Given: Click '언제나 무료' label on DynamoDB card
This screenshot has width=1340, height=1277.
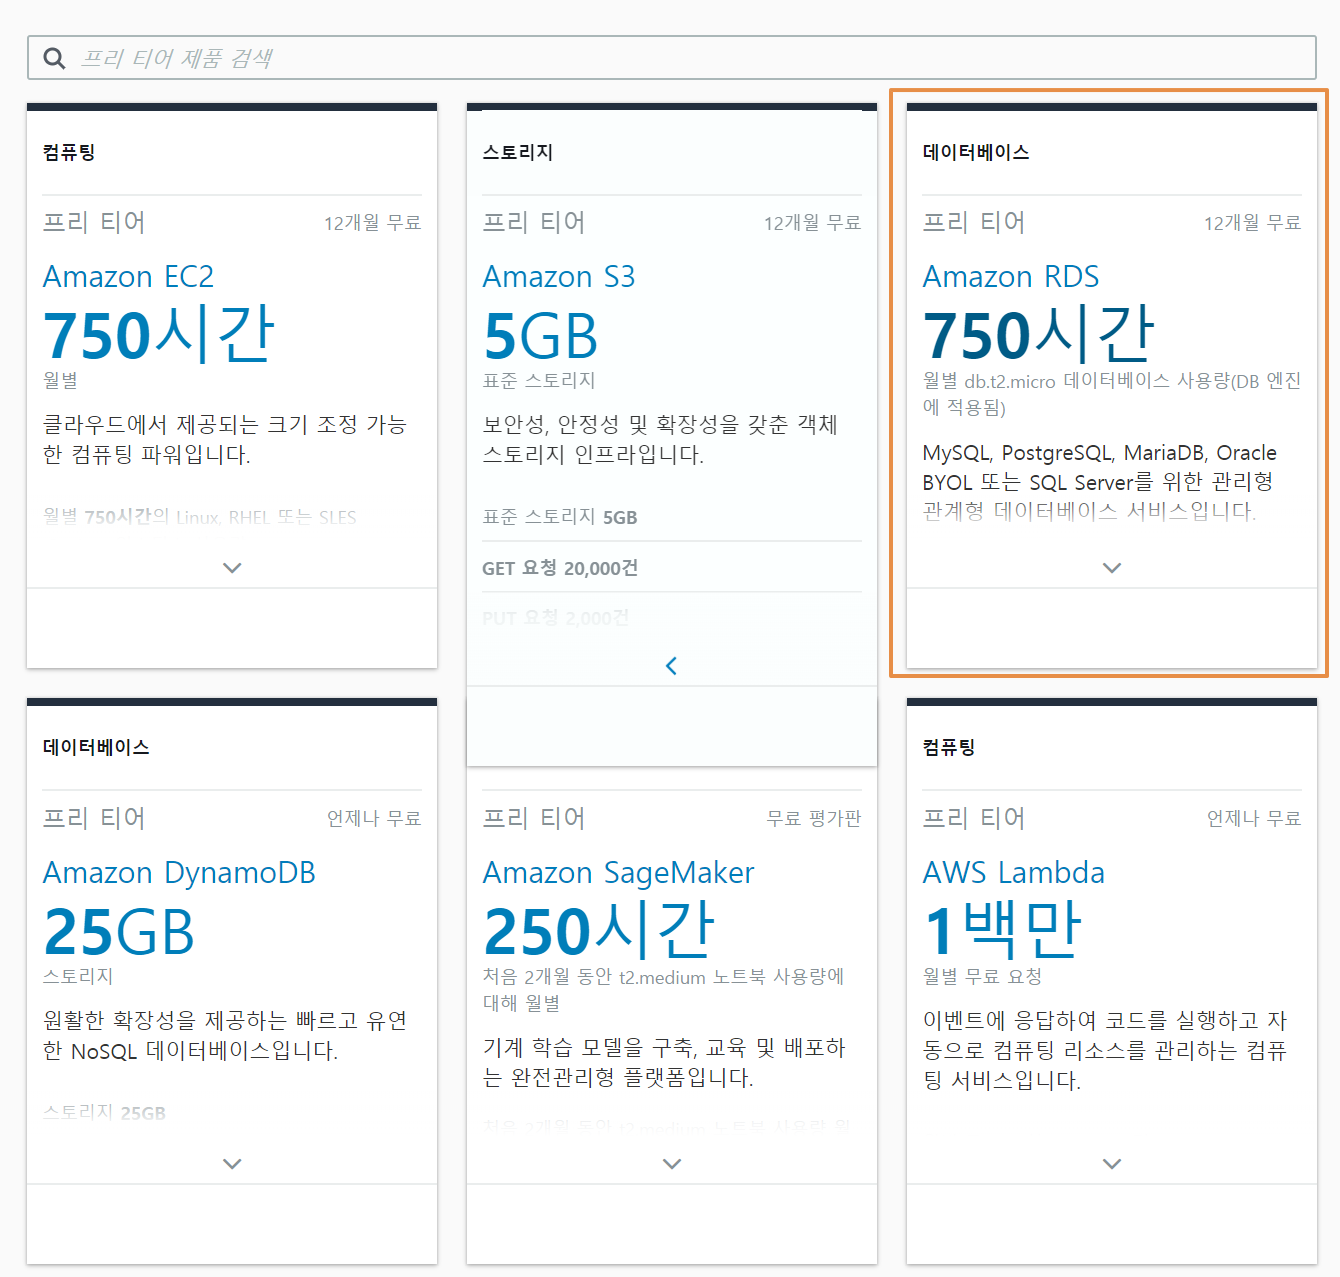Looking at the screenshot, I should (x=375, y=819).
